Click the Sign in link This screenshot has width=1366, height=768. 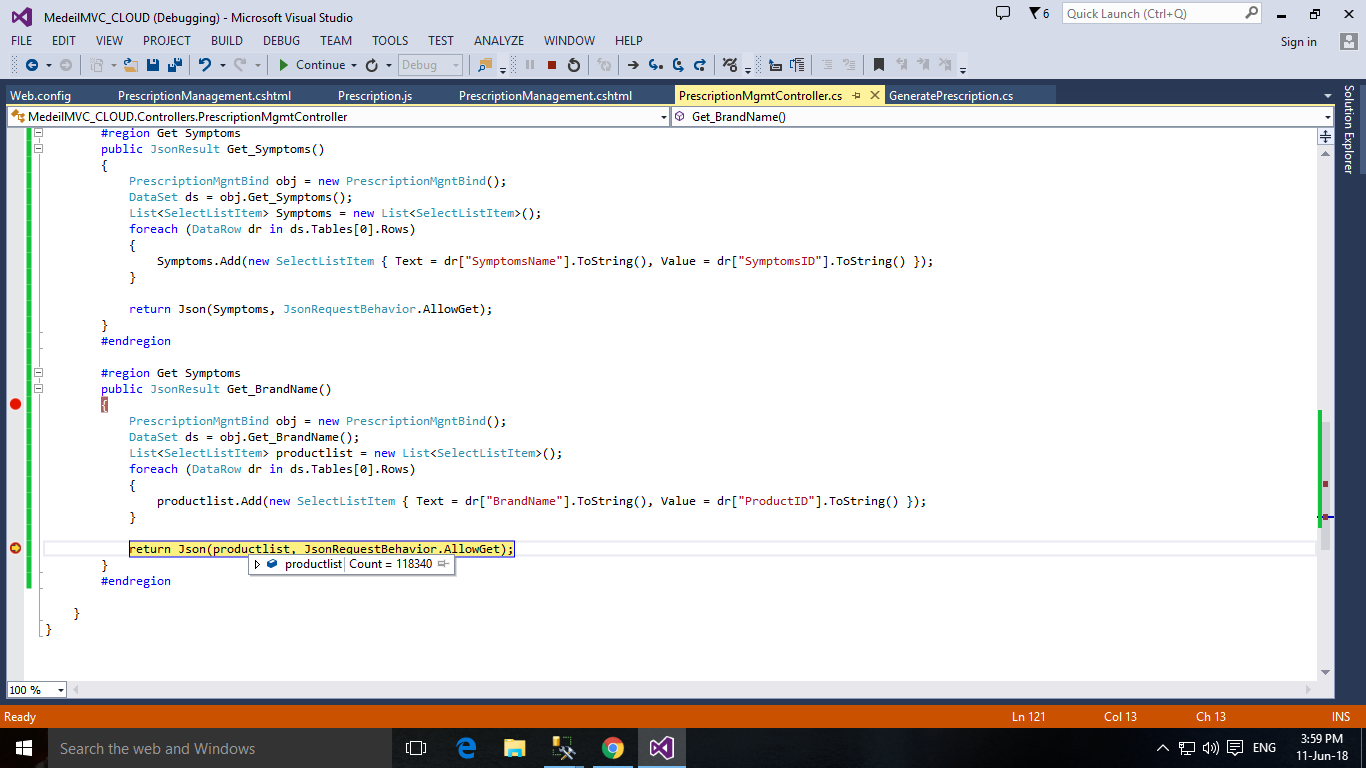pyautogui.click(x=1299, y=42)
